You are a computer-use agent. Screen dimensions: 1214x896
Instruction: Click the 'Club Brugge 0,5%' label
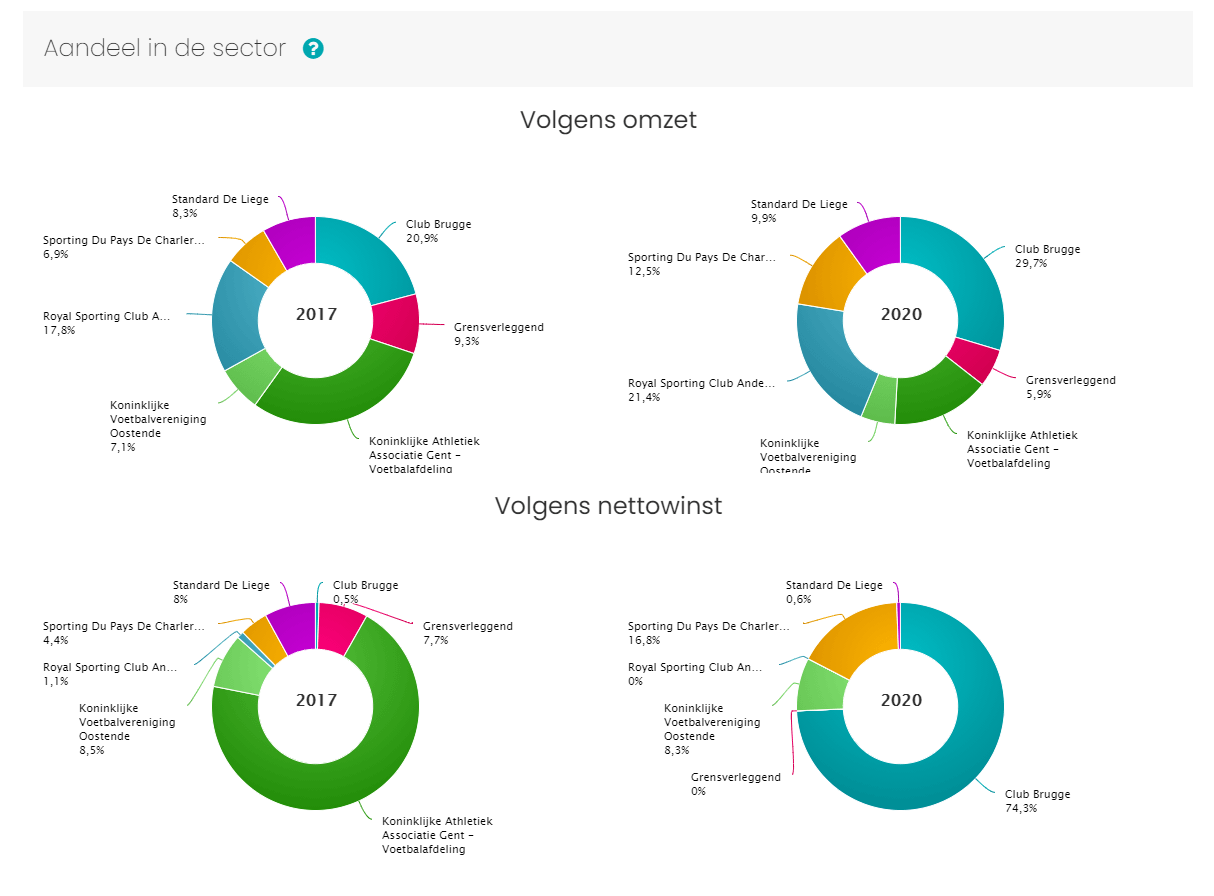click(365, 592)
